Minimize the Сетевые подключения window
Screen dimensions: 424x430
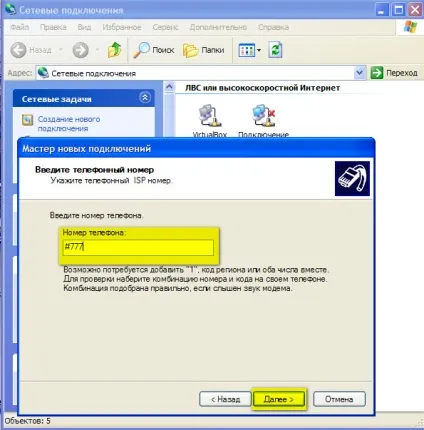click(x=382, y=10)
